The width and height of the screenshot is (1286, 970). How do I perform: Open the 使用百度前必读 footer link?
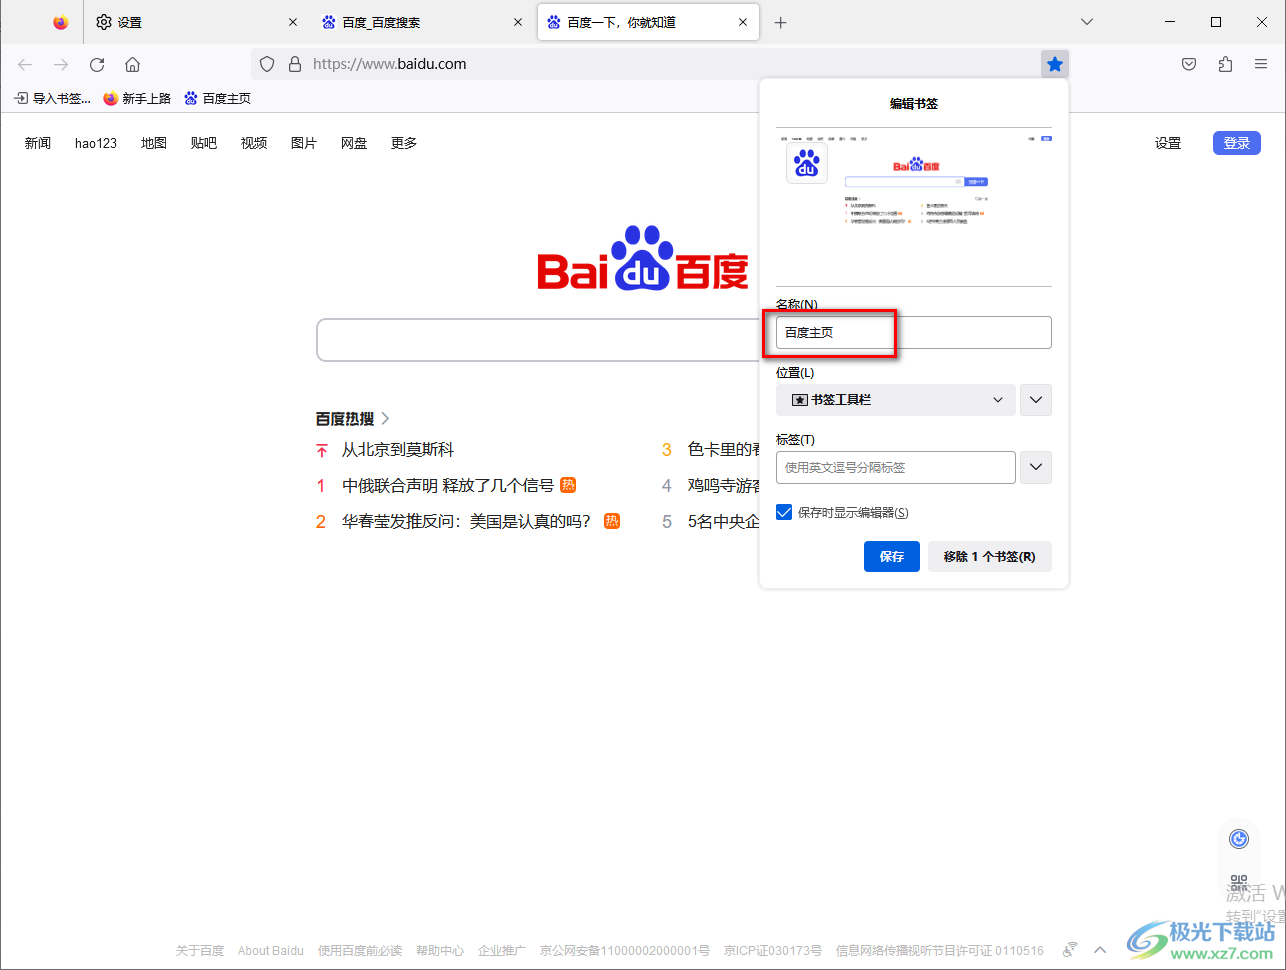point(360,951)
